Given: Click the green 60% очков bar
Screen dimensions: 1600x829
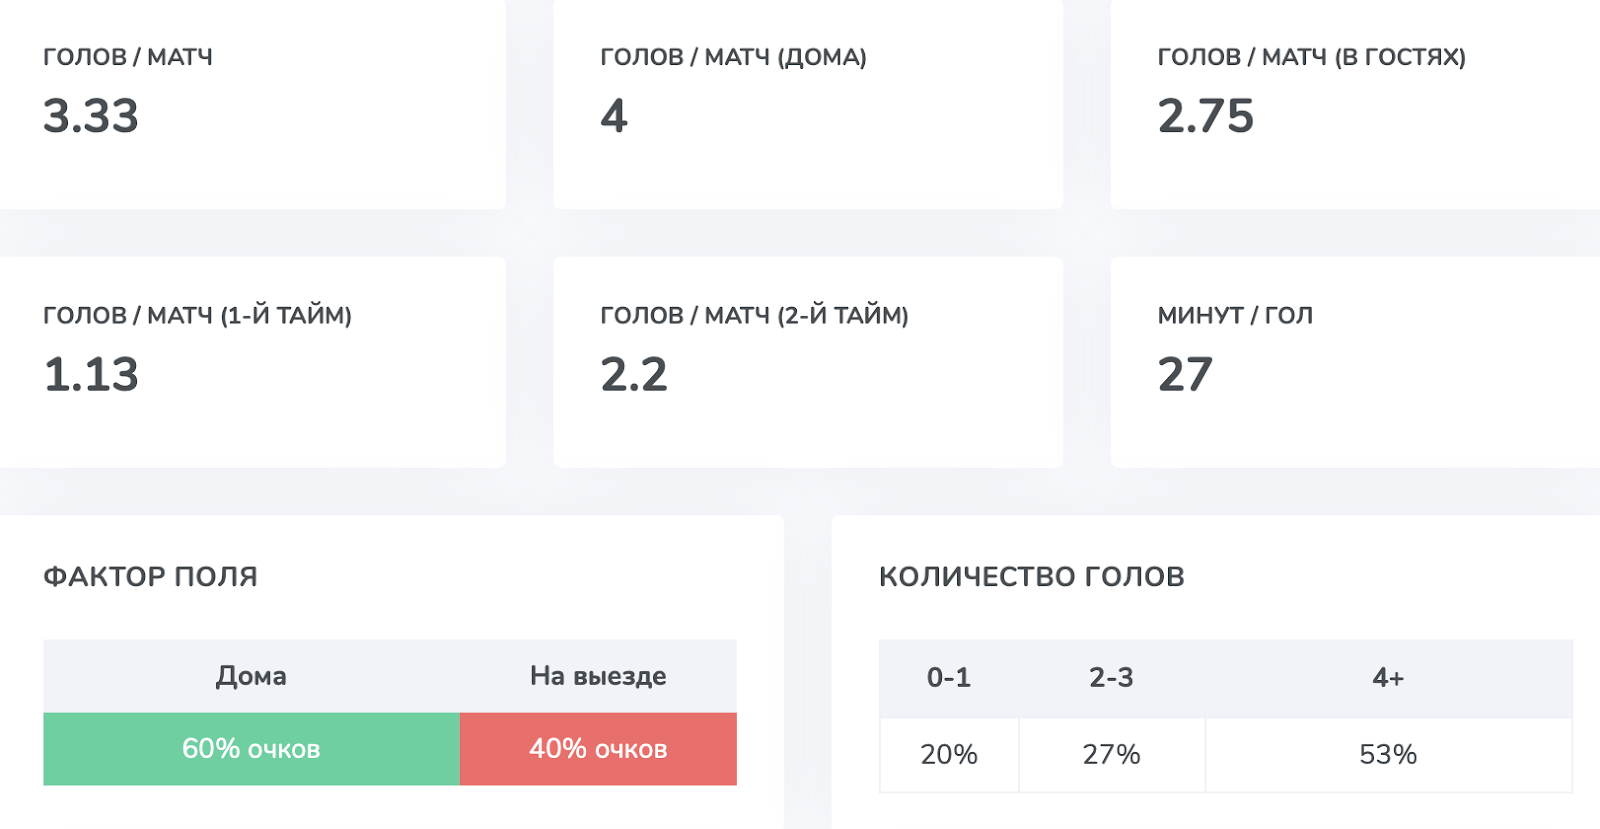Looking at the screenshot, I should pyautogui.click(x=251, y=749).
